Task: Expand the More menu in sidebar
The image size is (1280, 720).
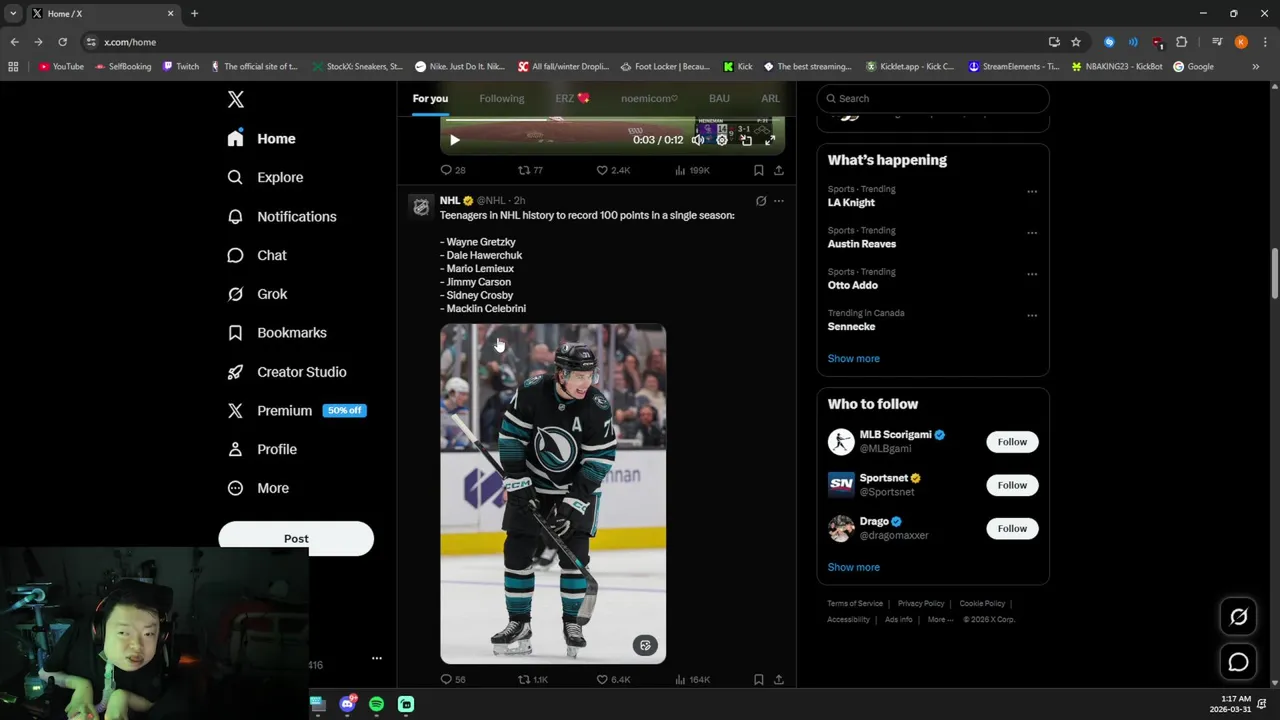Action: 258,488
